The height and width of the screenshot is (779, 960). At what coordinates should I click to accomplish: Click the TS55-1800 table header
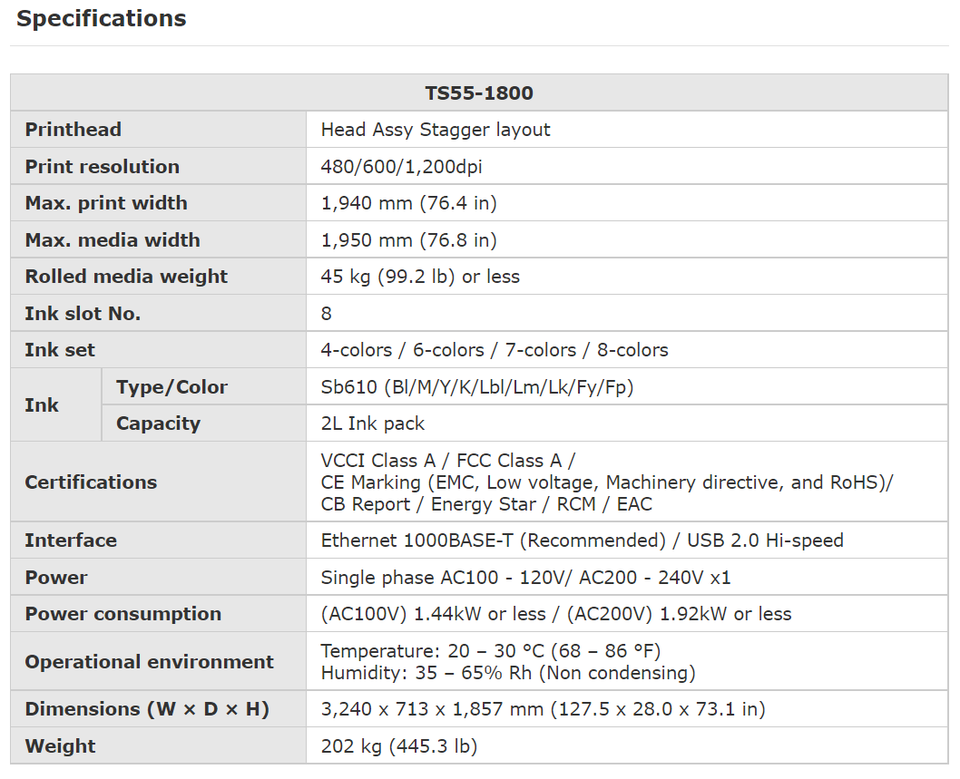(x=479, y=93)
